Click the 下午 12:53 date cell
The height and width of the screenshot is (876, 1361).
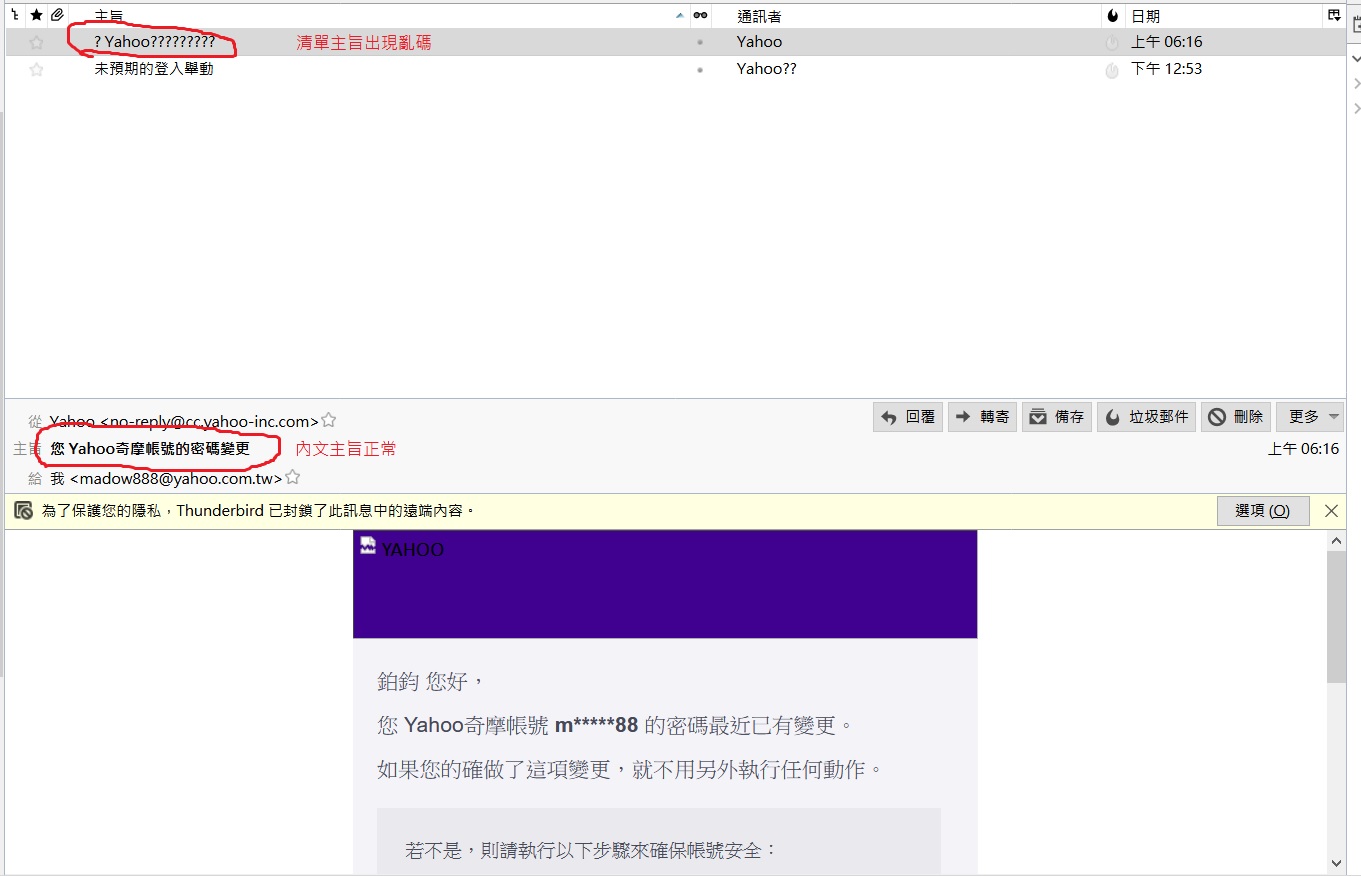tap(1166, 69)
